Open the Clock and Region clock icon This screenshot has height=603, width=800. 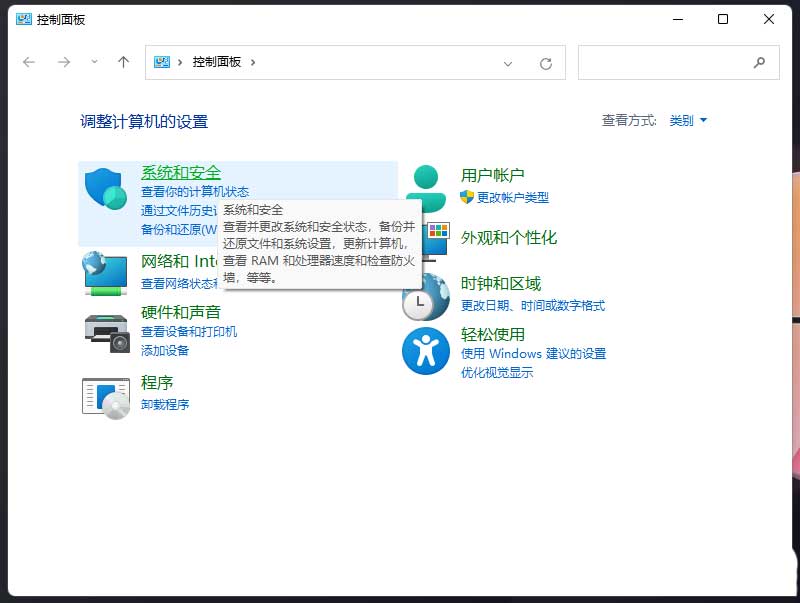click(x=426, y=297)
